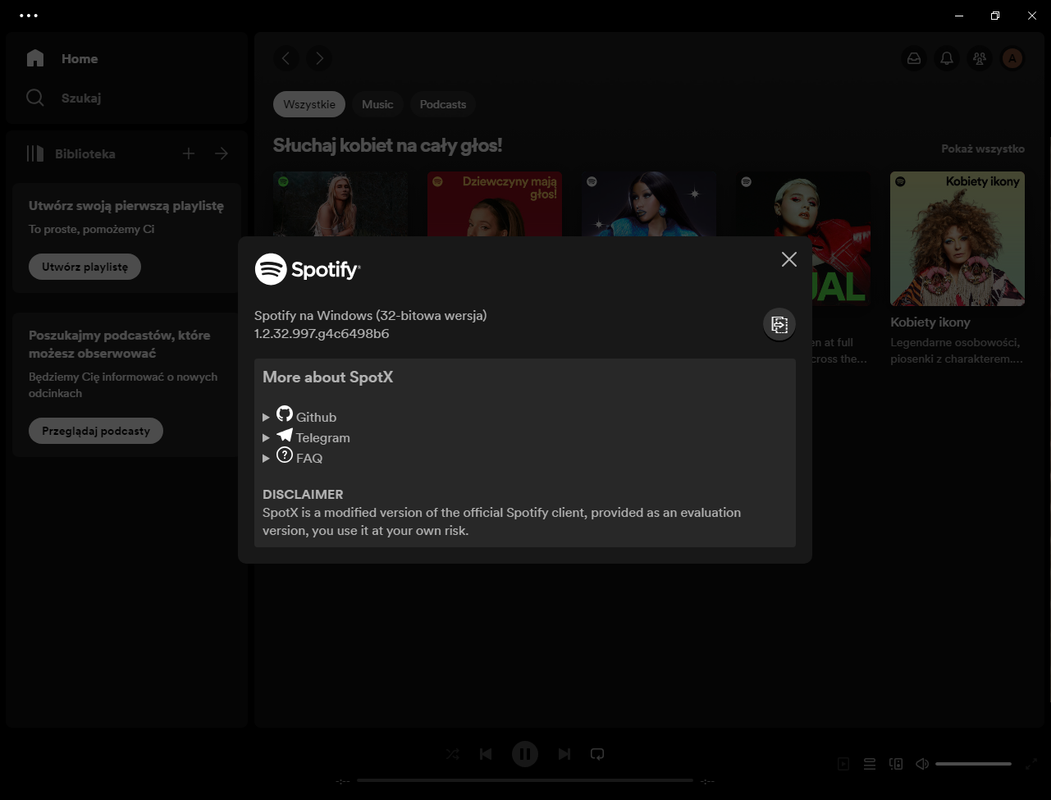
Task: Open the Now Playing view icon
Action: coord(843,764)
